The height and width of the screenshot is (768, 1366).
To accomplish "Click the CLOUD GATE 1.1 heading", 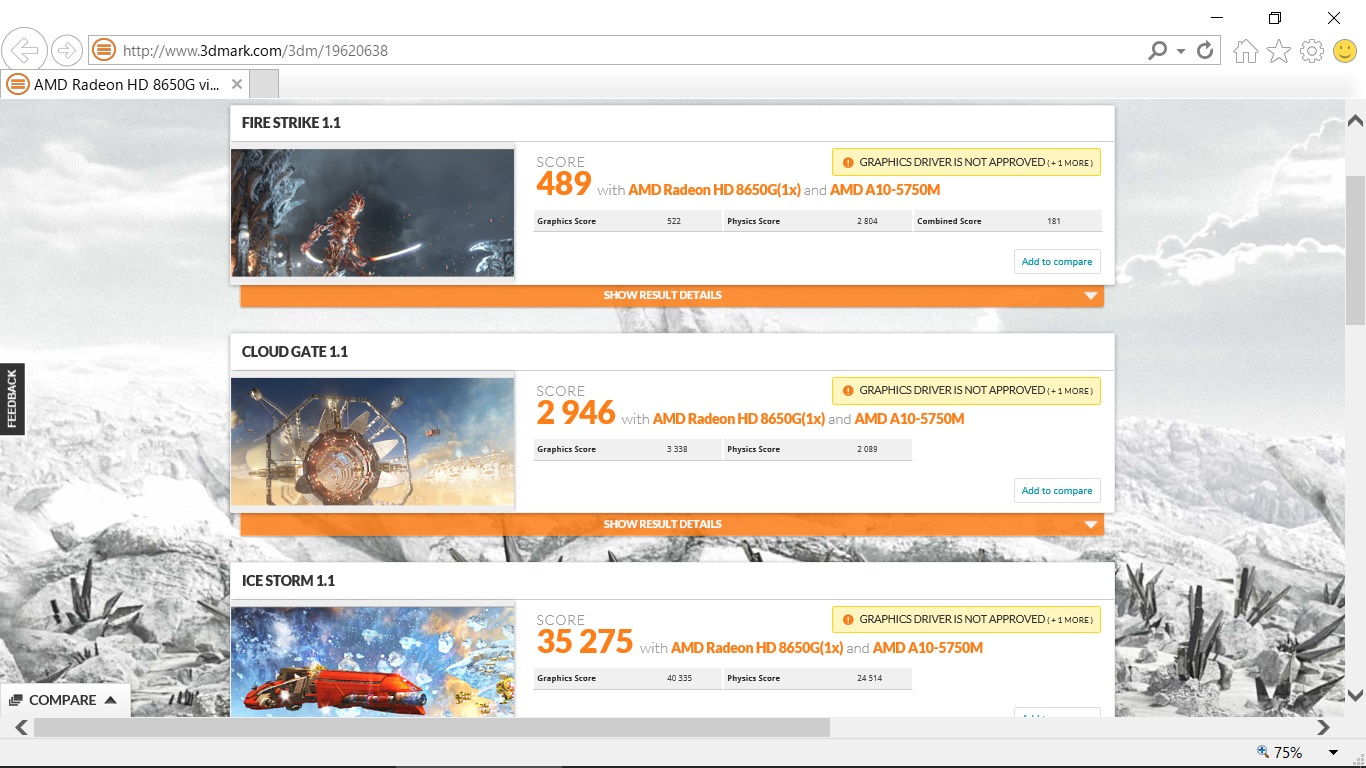I will click(x=295, y=352).
